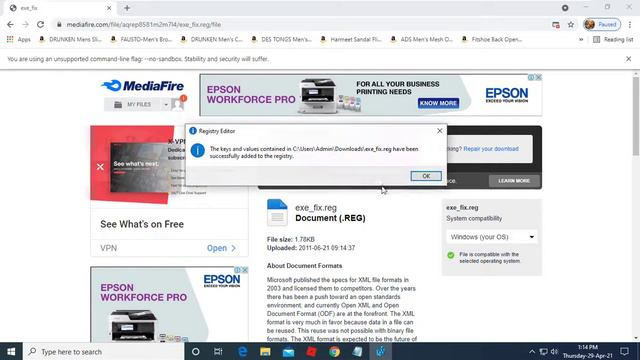Click the Repair your download link
The width and height of the screenshot is (640, 360).
[491, 149]
